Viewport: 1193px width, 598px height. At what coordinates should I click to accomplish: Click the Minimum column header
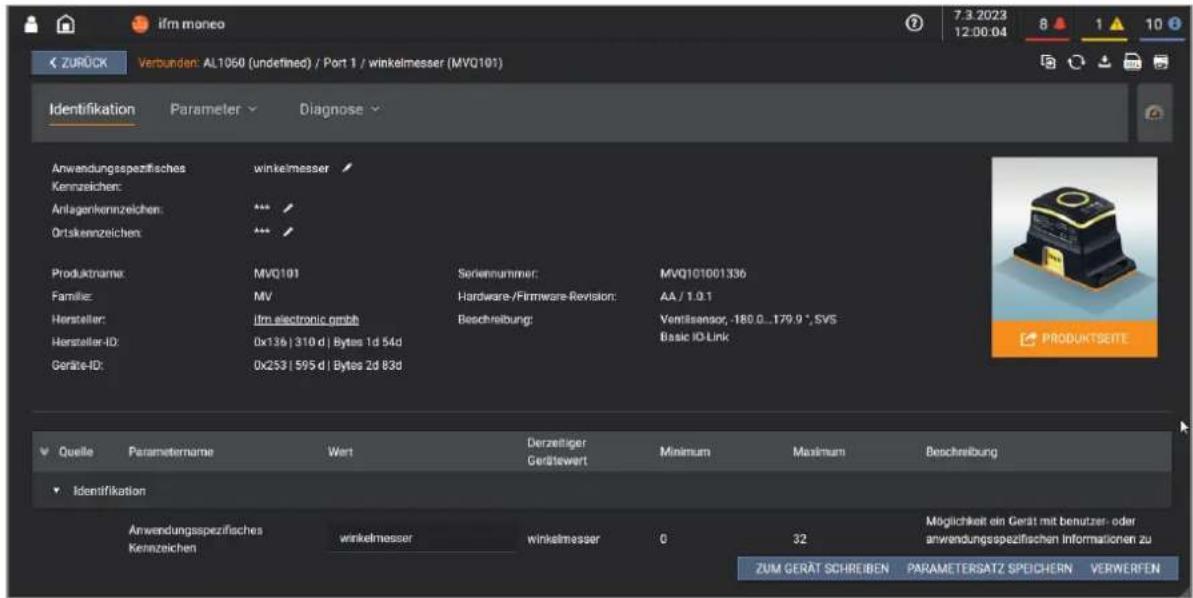click(x=685, y=452)
